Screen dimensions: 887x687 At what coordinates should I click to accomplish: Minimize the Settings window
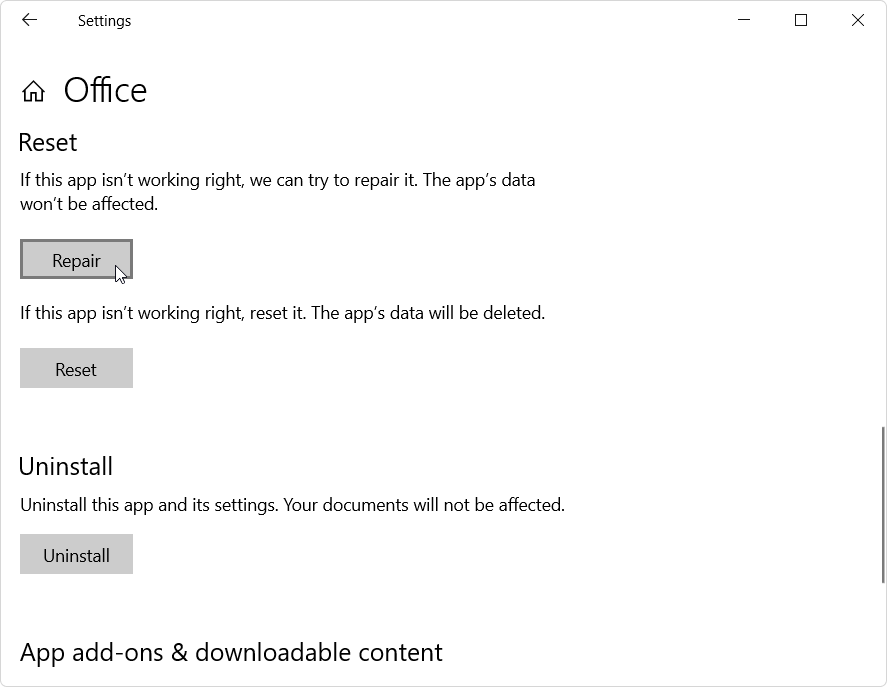[744, 20]
